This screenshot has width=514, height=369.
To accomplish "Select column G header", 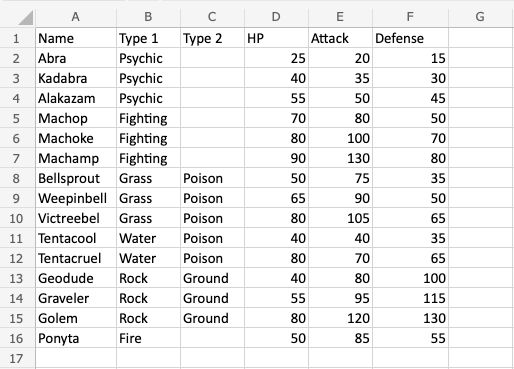I will 480,17.
